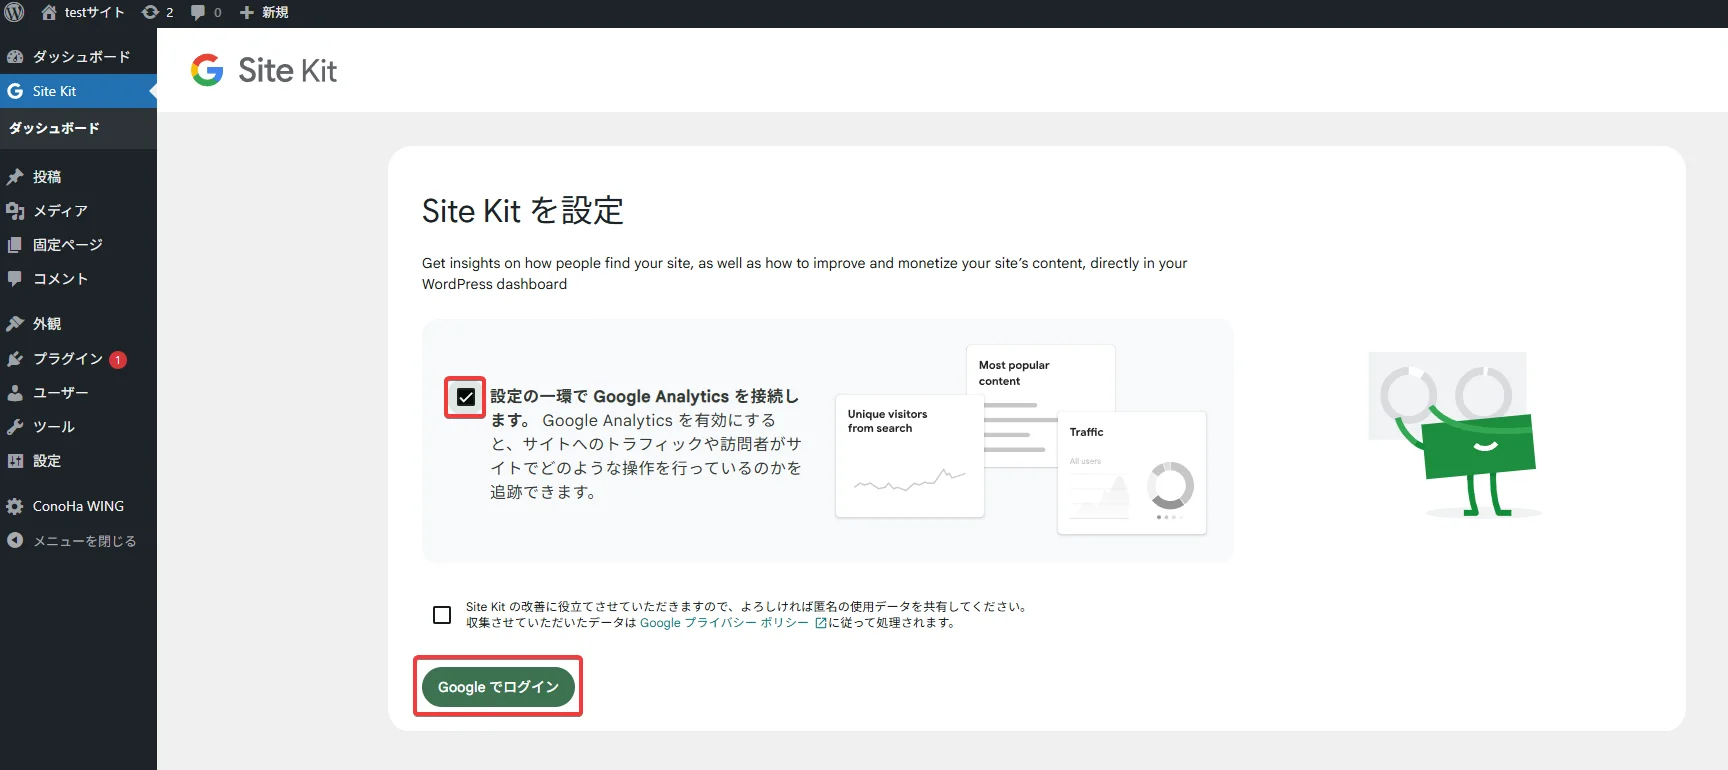
Task: Select the Site Kit sidebar menu item
Action: coord(78,91)
